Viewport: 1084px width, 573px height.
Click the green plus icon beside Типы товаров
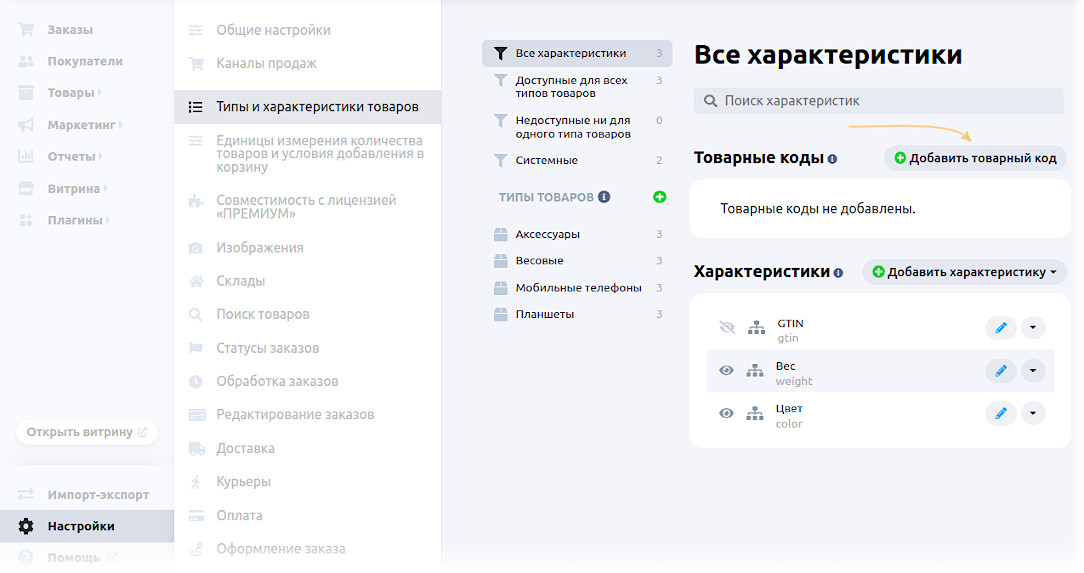pyautogui.click(x=659, y=197)
